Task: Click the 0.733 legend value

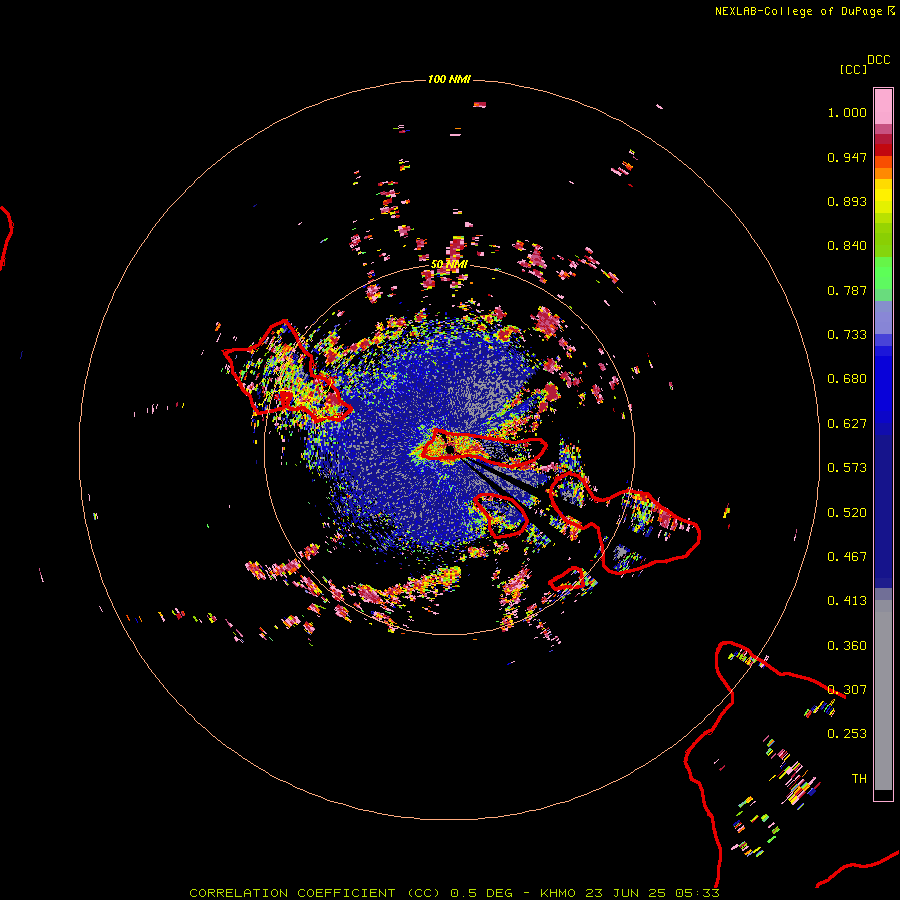Action: pos(847,335)
